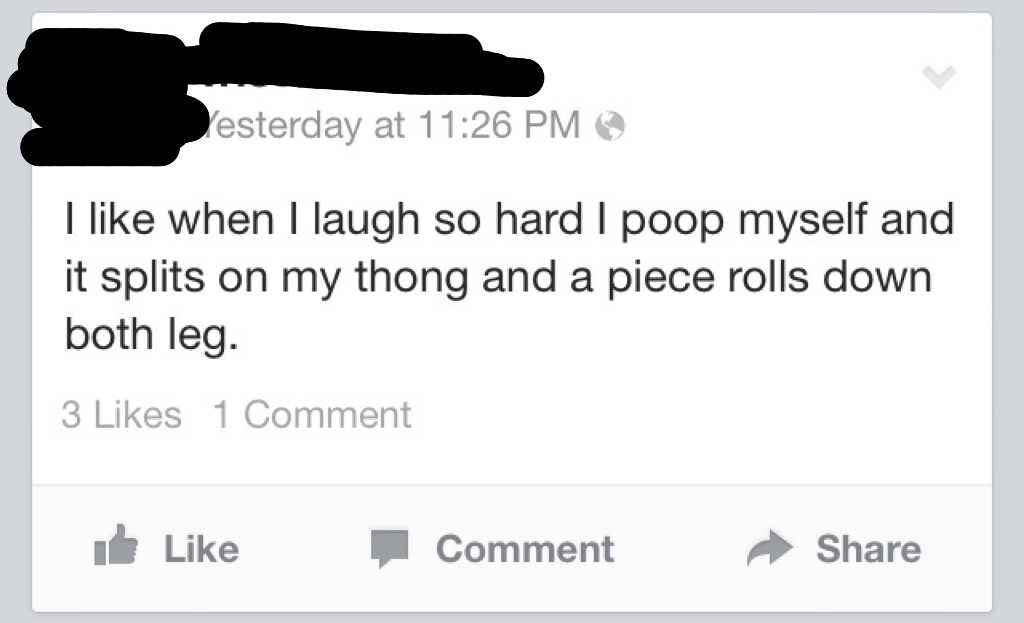Click the curved arrow Share icon
The image size is (1024, 623).
point(770,547)
